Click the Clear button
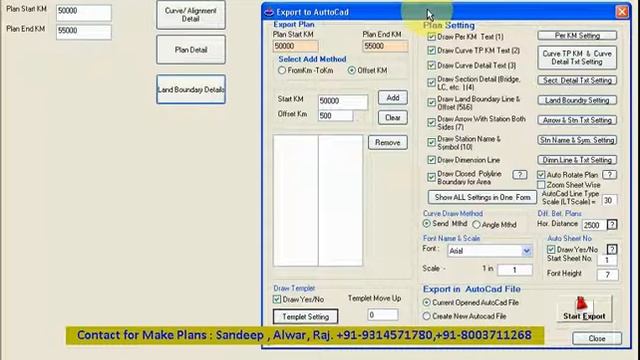The width and height of the screenshot is (640, 360). (393, 118)
